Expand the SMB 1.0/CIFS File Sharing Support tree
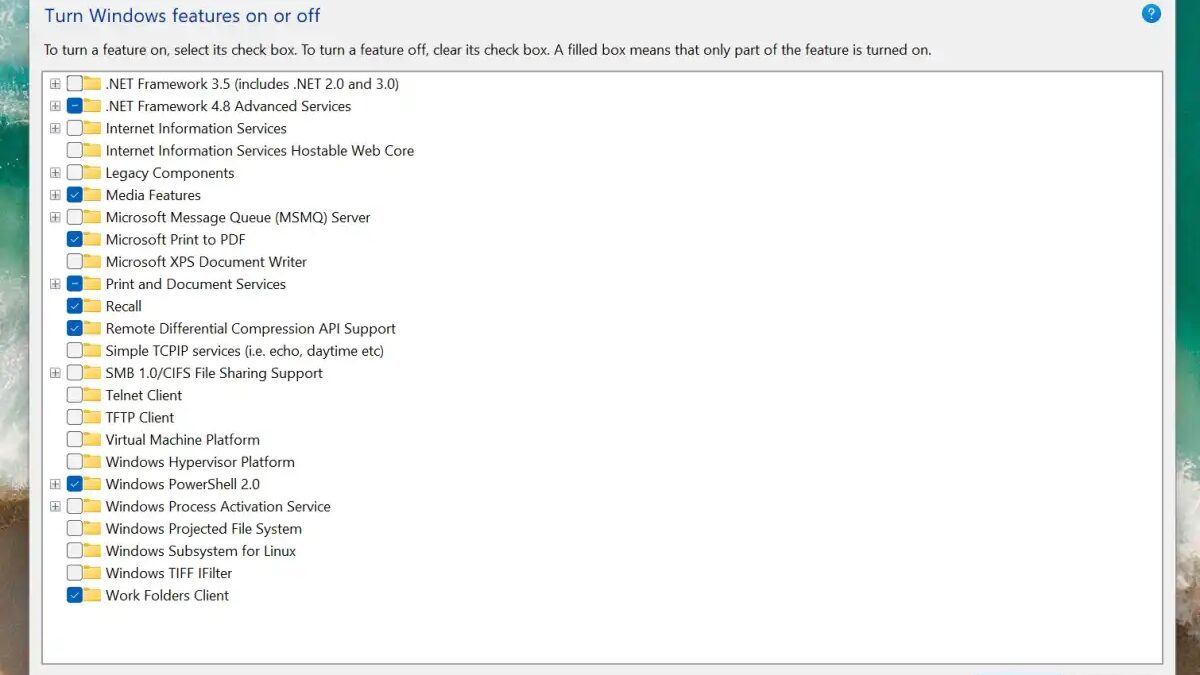 coord(55,373)
